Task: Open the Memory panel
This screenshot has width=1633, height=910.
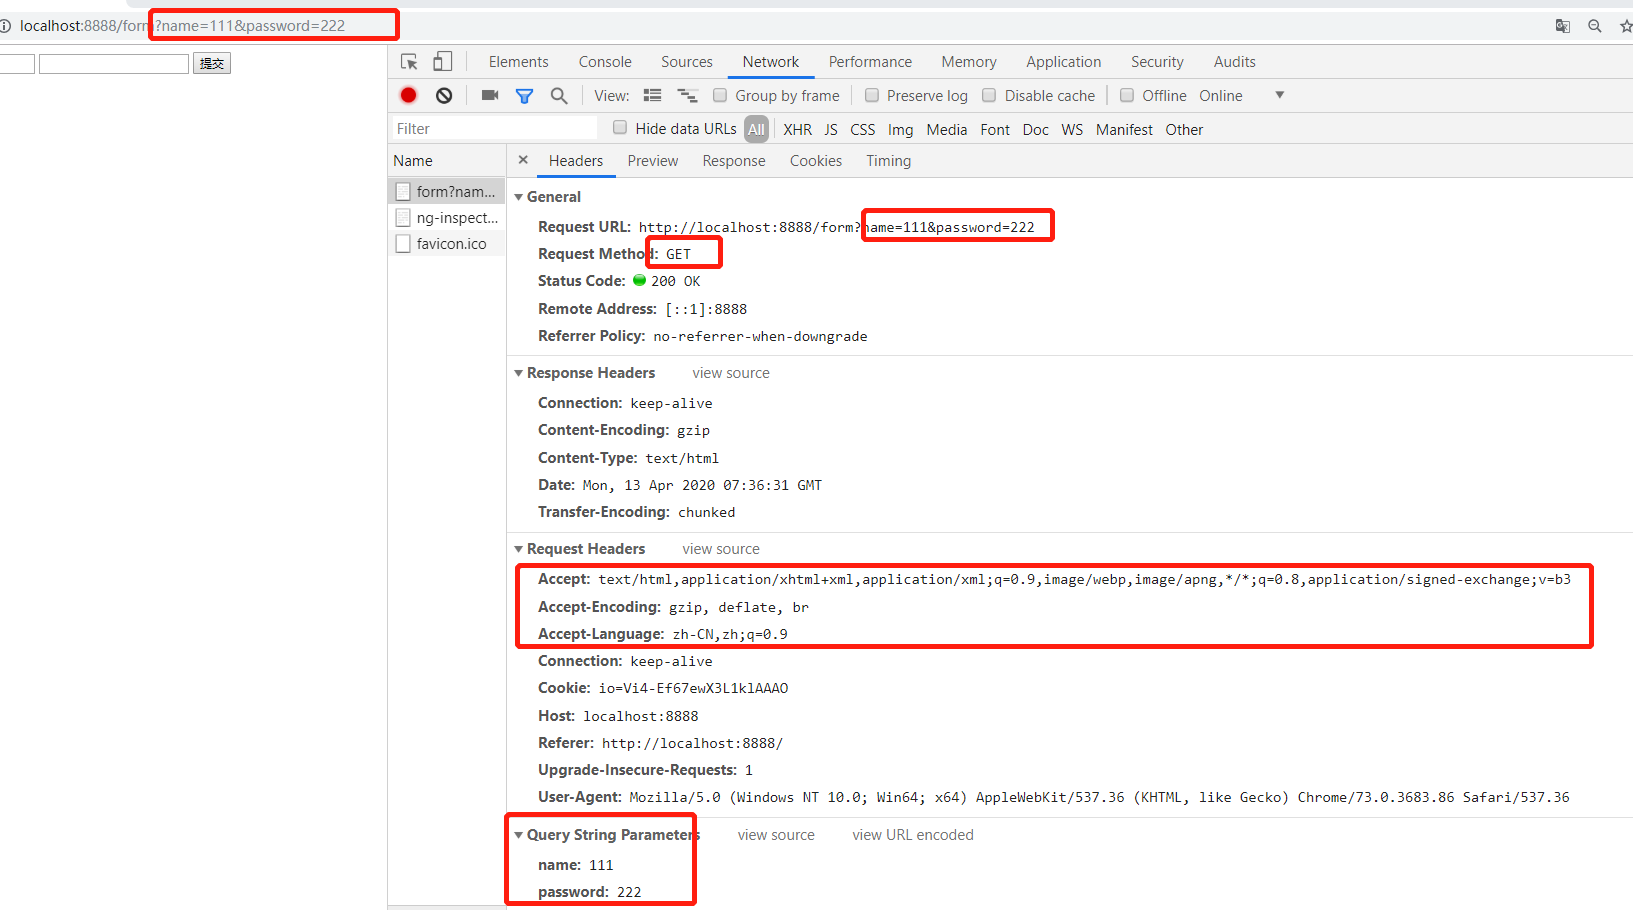Action: point(969,62)
